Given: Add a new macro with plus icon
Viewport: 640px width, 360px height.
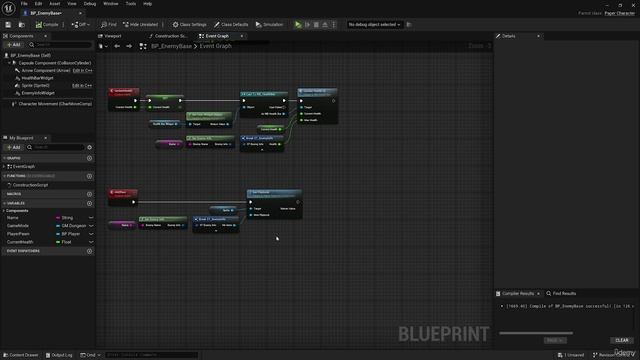Looking at the screenshot, I should [x=89, y=194].
